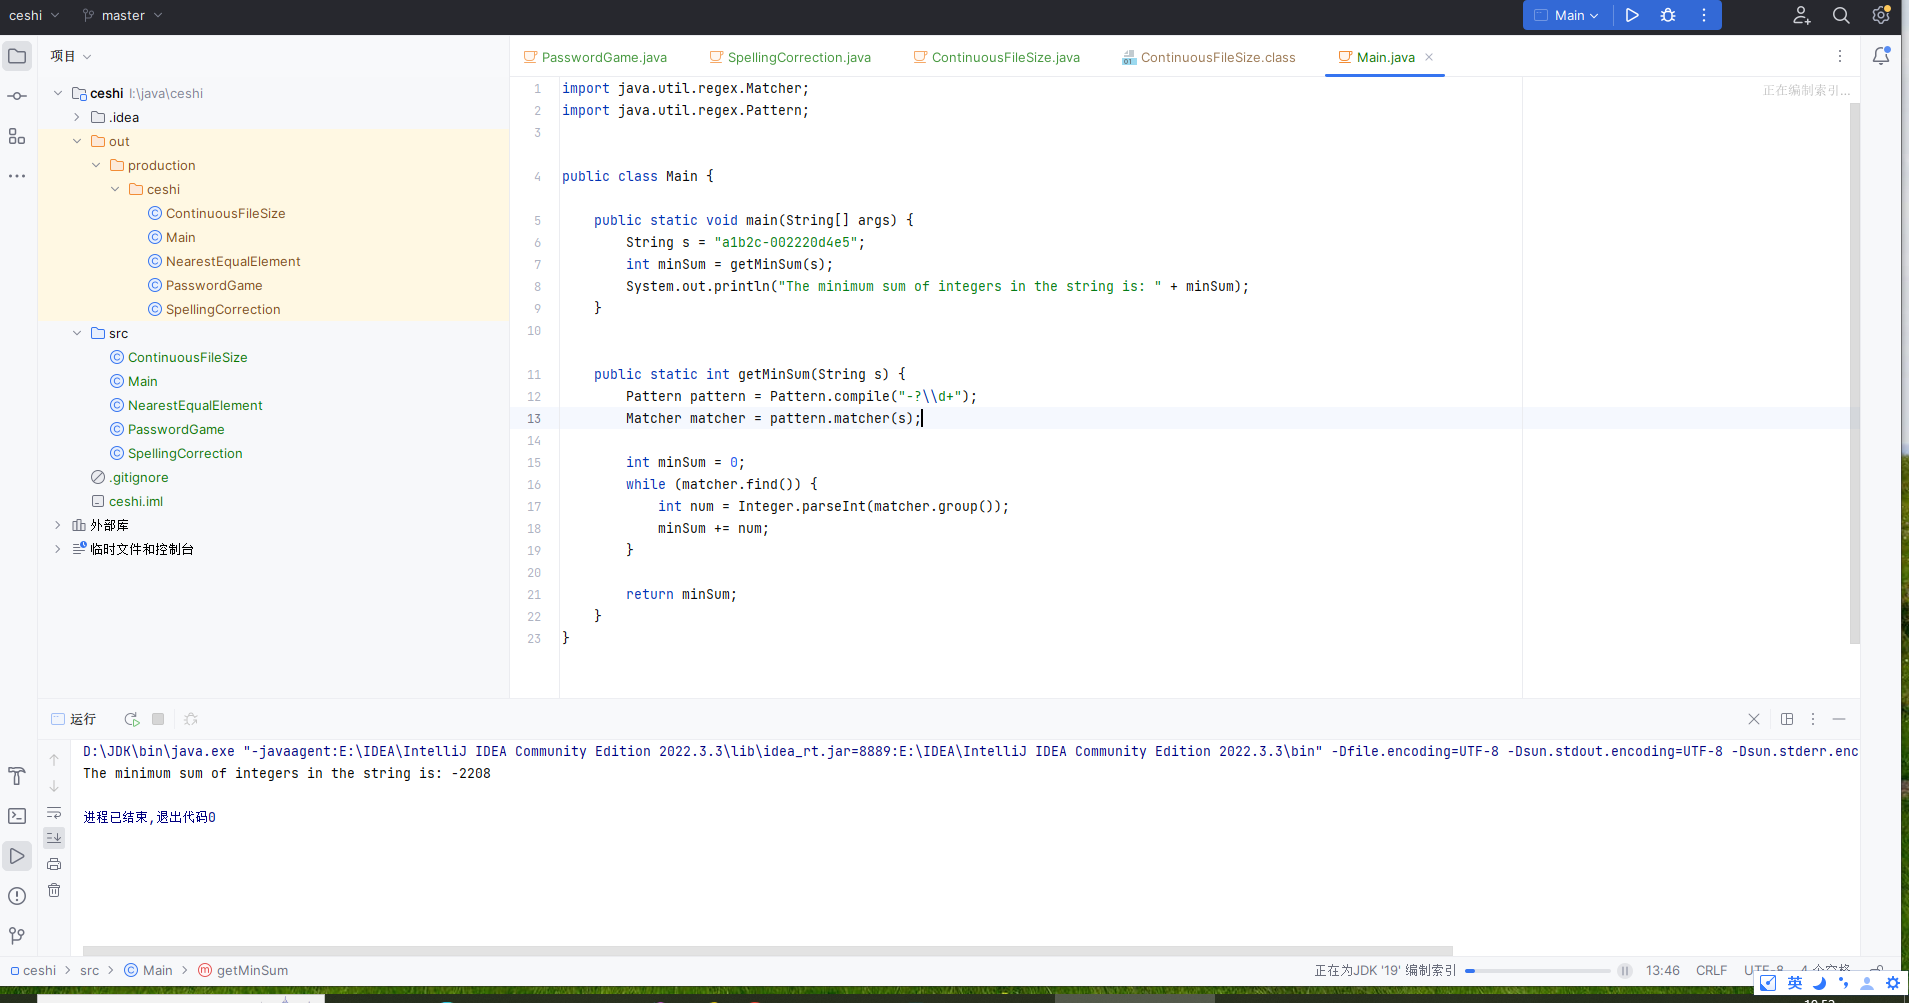
Task: Open the Notifications bell
Action: click(1881, 56)
